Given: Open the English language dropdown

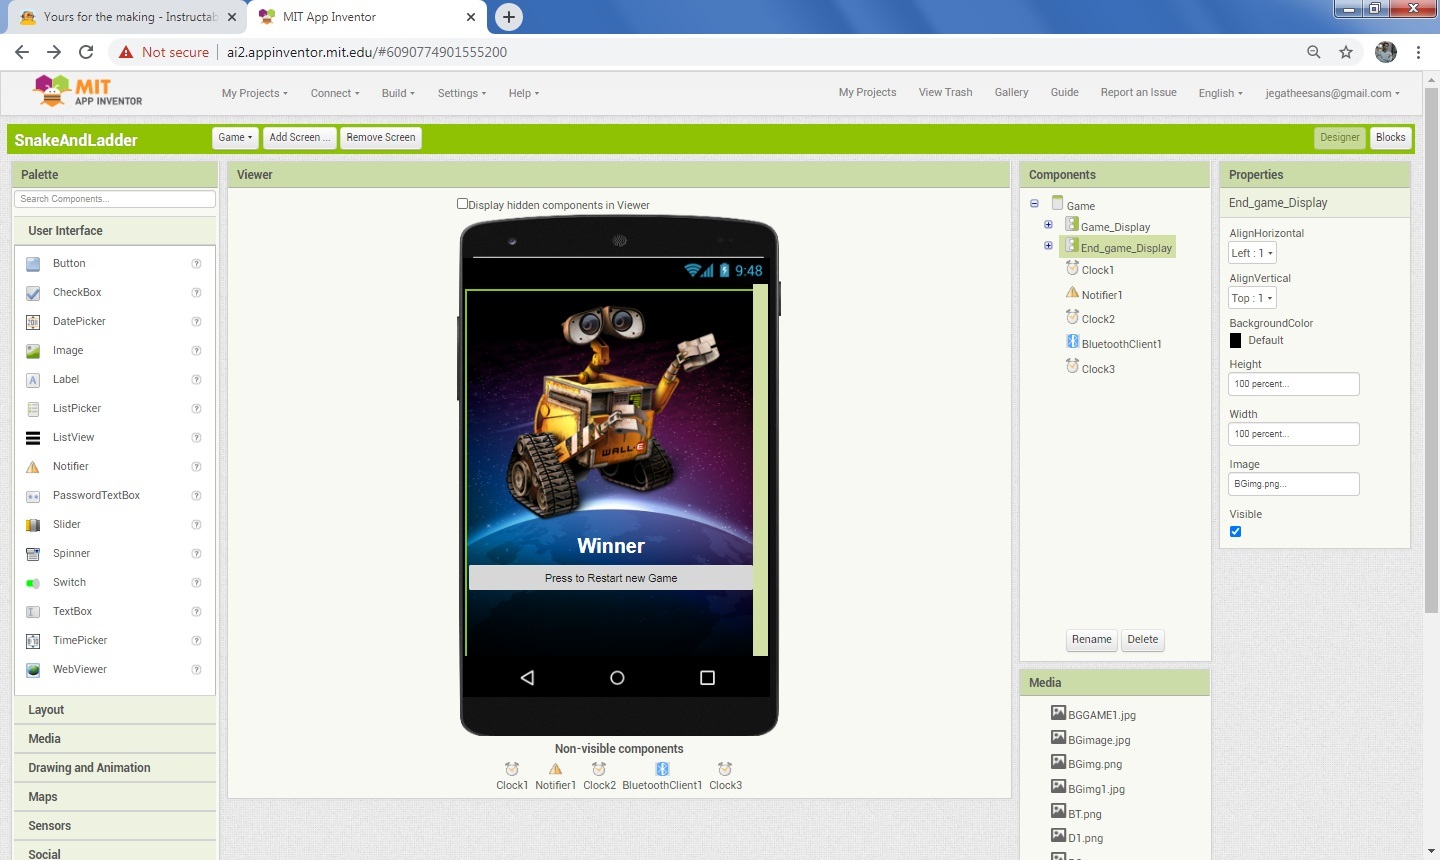Looking at the screenshot, I should pos(1220,93).
